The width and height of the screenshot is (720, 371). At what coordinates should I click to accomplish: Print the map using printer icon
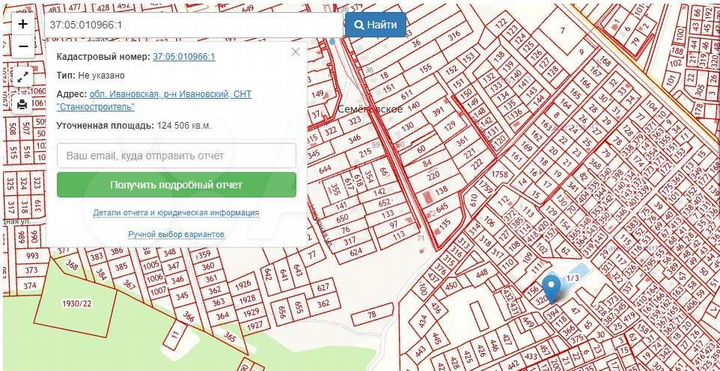click(x=22, y=104)
